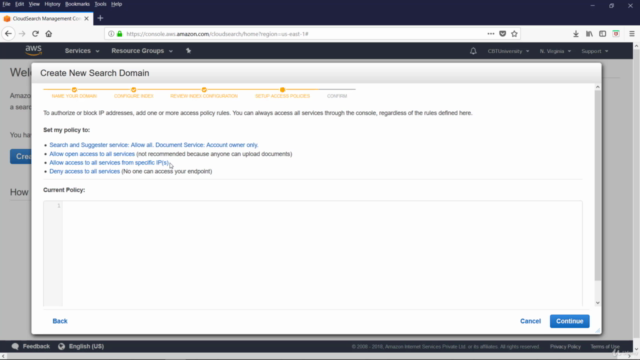Select the Name Your Domain wizard step

[x=74, y=93]
